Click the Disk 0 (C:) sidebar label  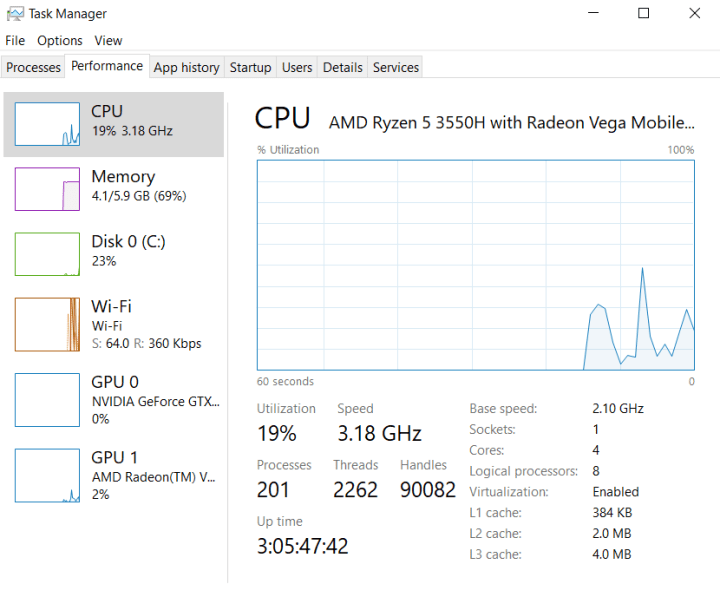point(129,242)
